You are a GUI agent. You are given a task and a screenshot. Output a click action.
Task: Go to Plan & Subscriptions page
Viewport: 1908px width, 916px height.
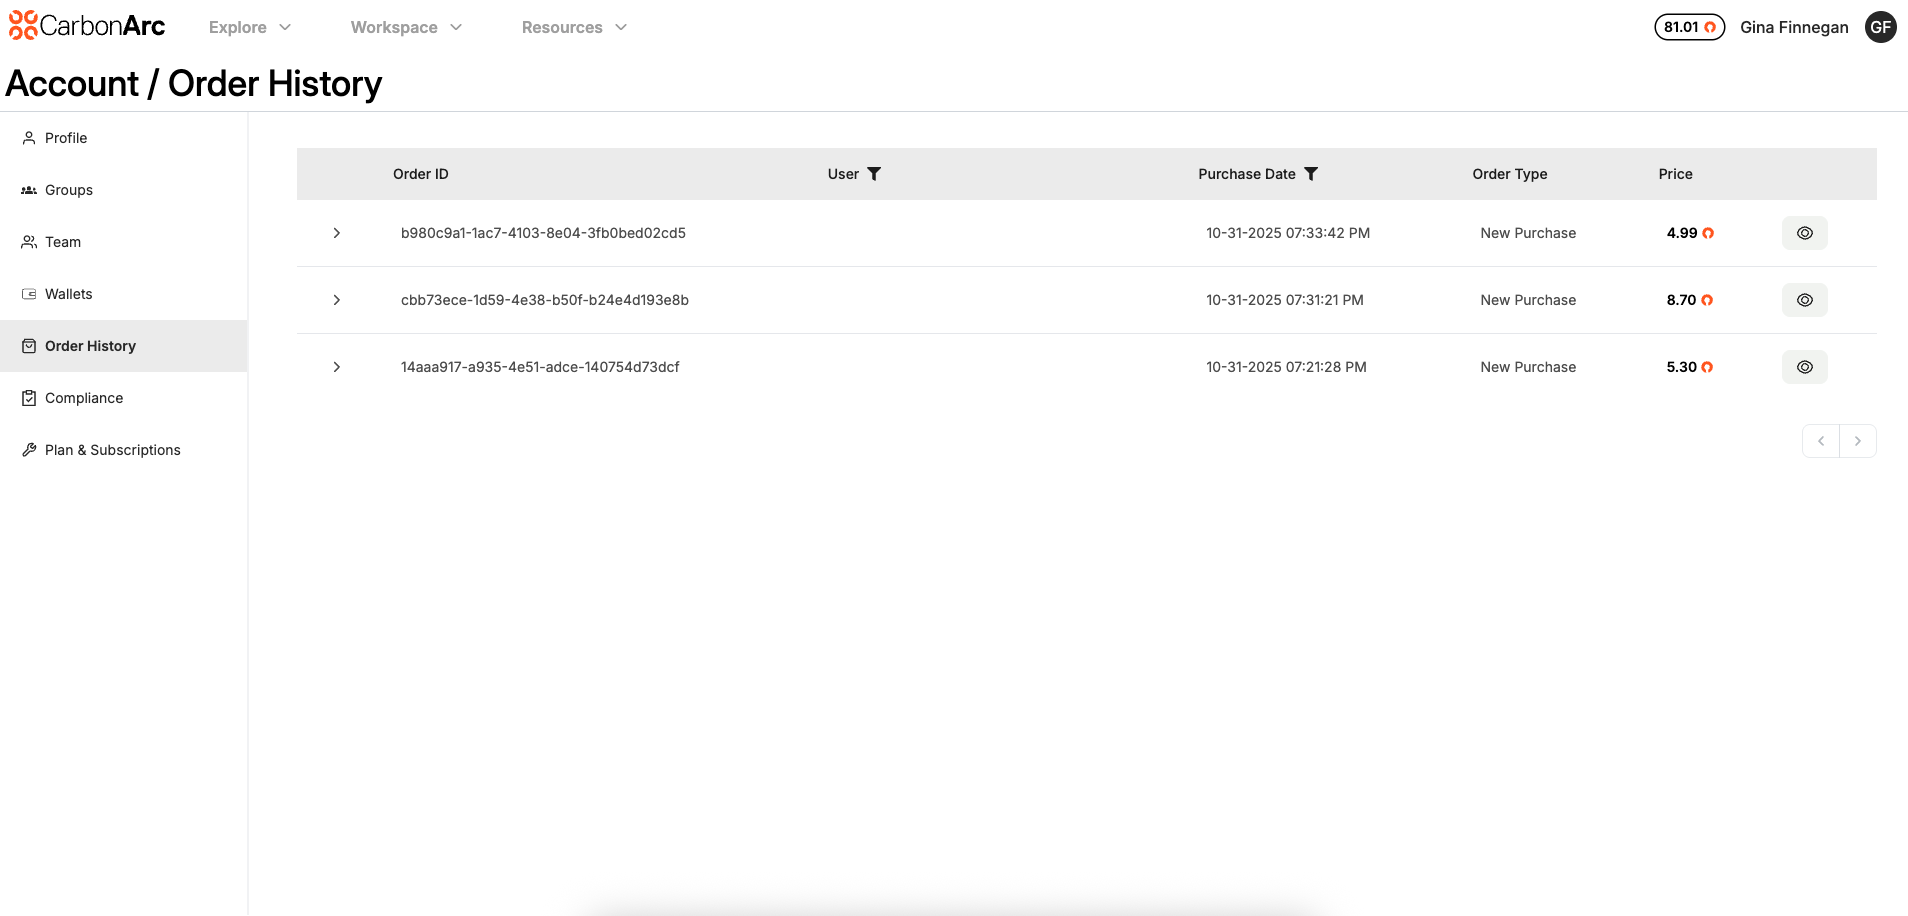coord(112,450)
